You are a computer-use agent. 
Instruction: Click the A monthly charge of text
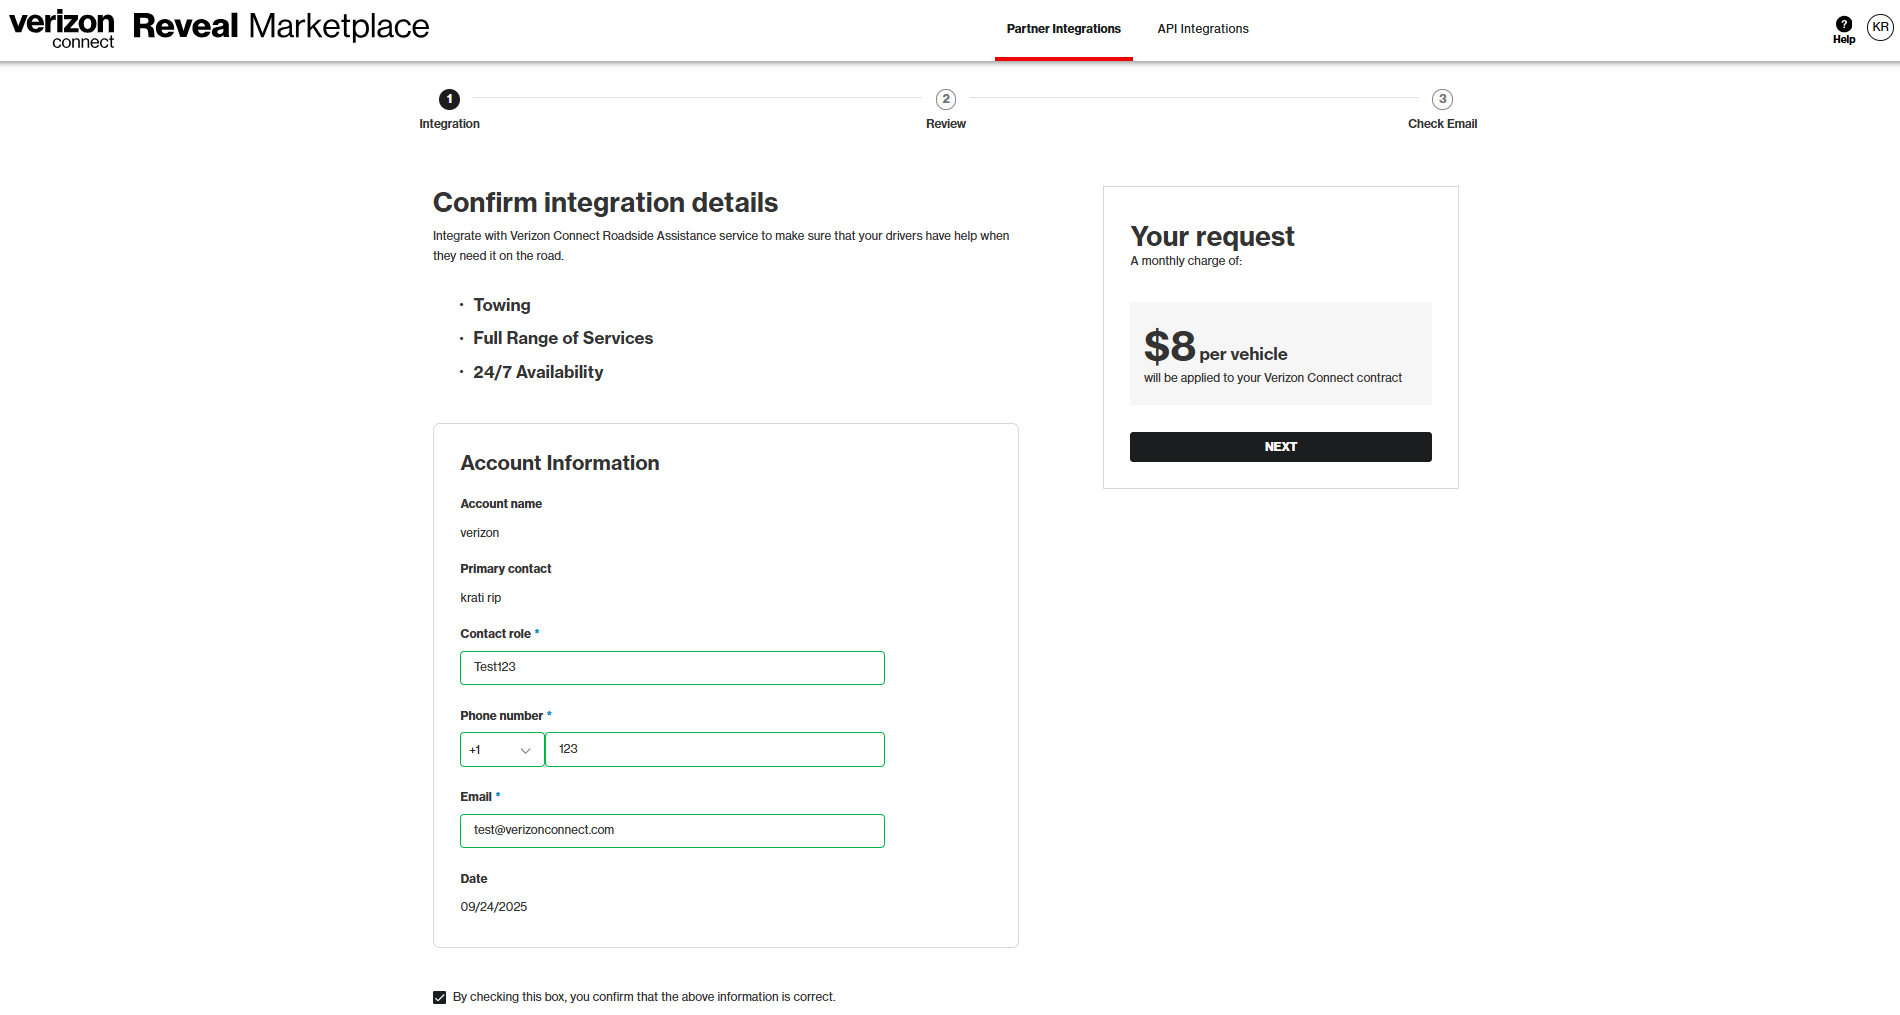point(1186,261)
